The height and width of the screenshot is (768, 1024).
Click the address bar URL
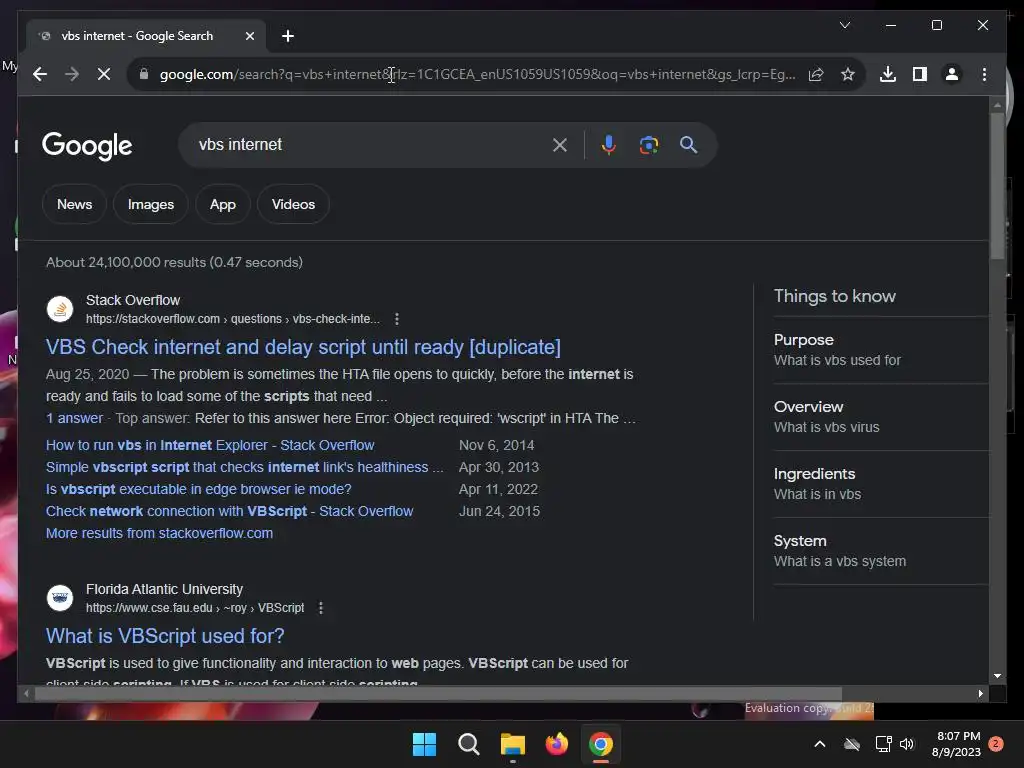coord(477,74)
